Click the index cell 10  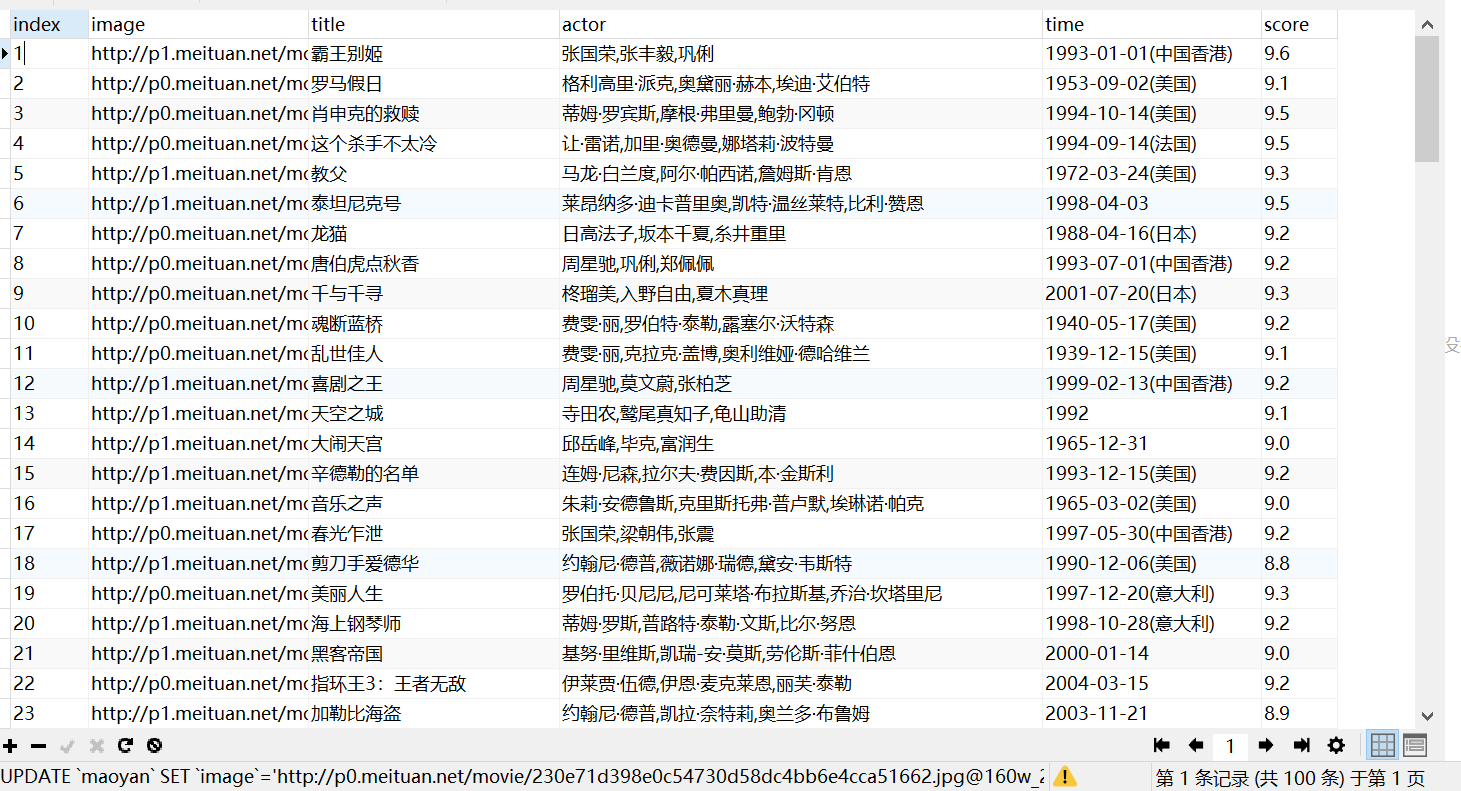tap(49, 324)
